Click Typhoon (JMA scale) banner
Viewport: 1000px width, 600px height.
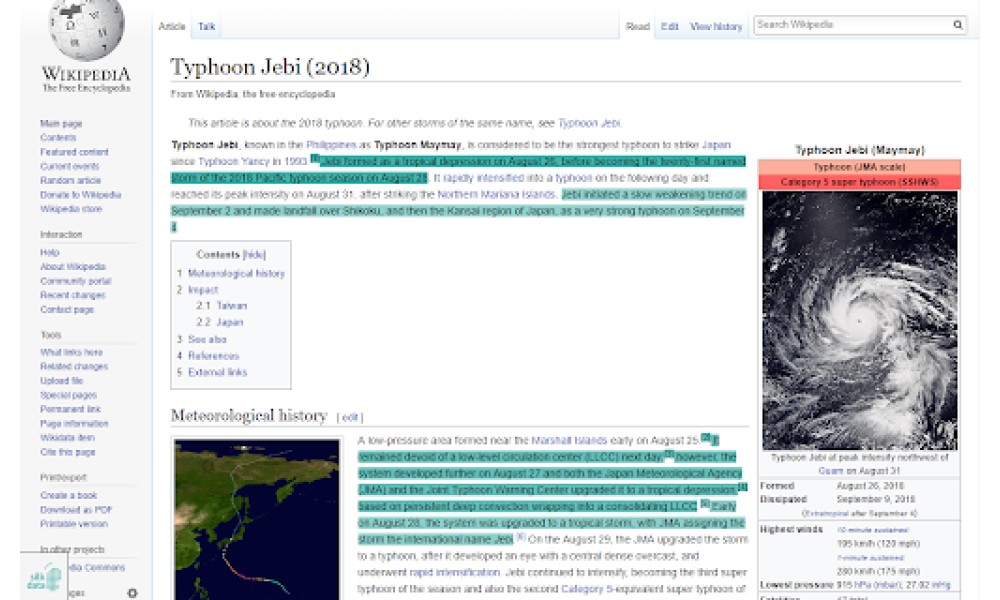(x=859, y=167)
